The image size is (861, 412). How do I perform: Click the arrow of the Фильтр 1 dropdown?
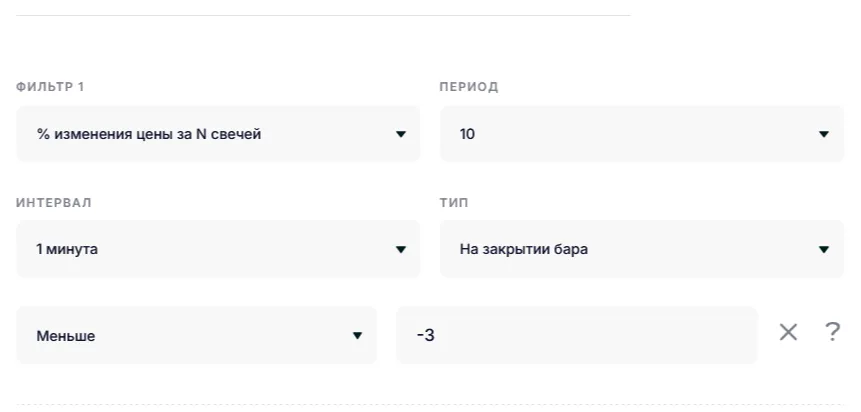(401, 134)
